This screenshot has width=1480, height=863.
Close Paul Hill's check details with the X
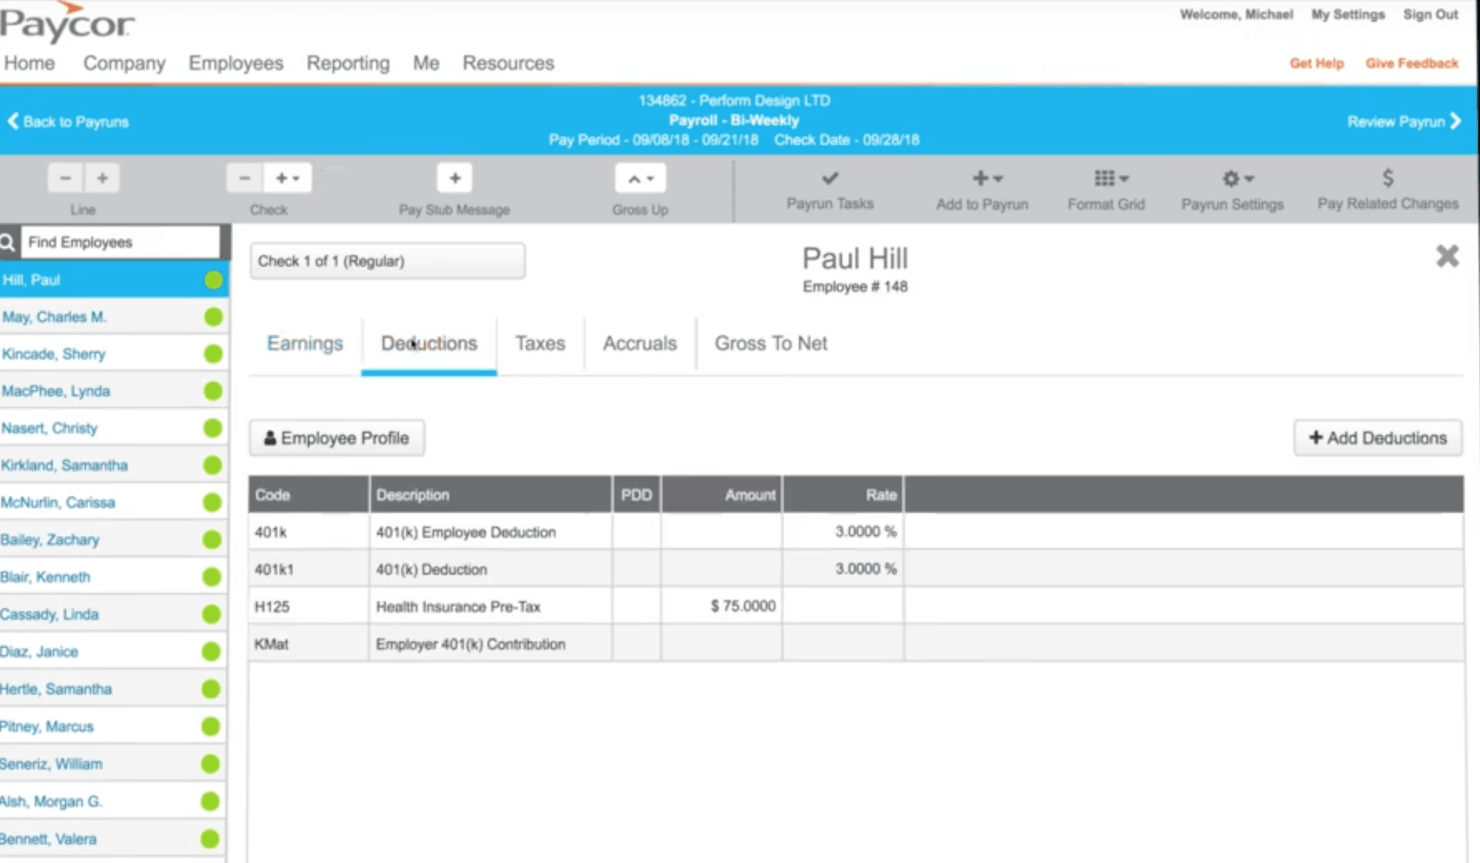tap(1446, 256)
